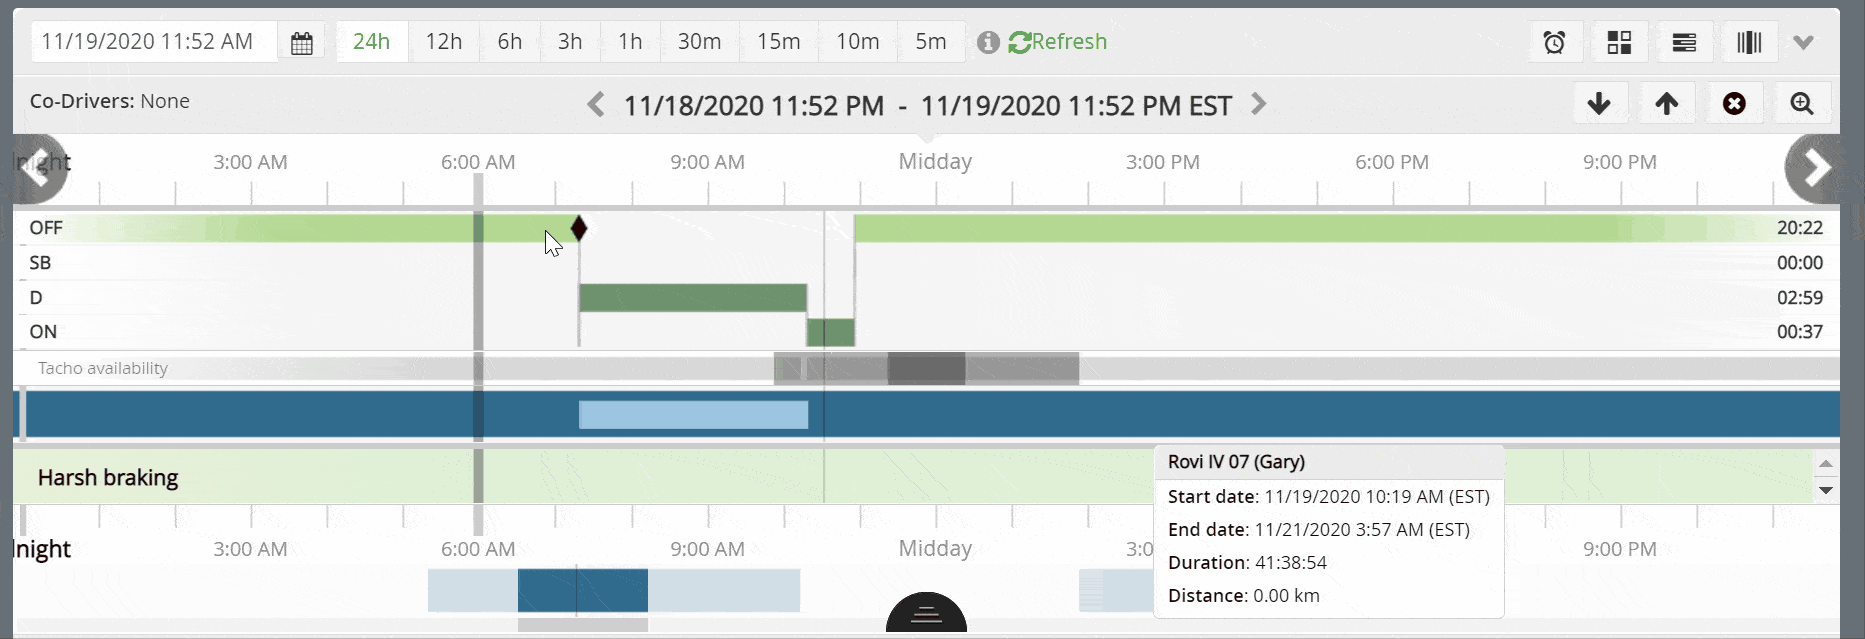Click the black diamond event marker
The height and width of the screenshot is (639, 1865).
click(x=579, y=228)
